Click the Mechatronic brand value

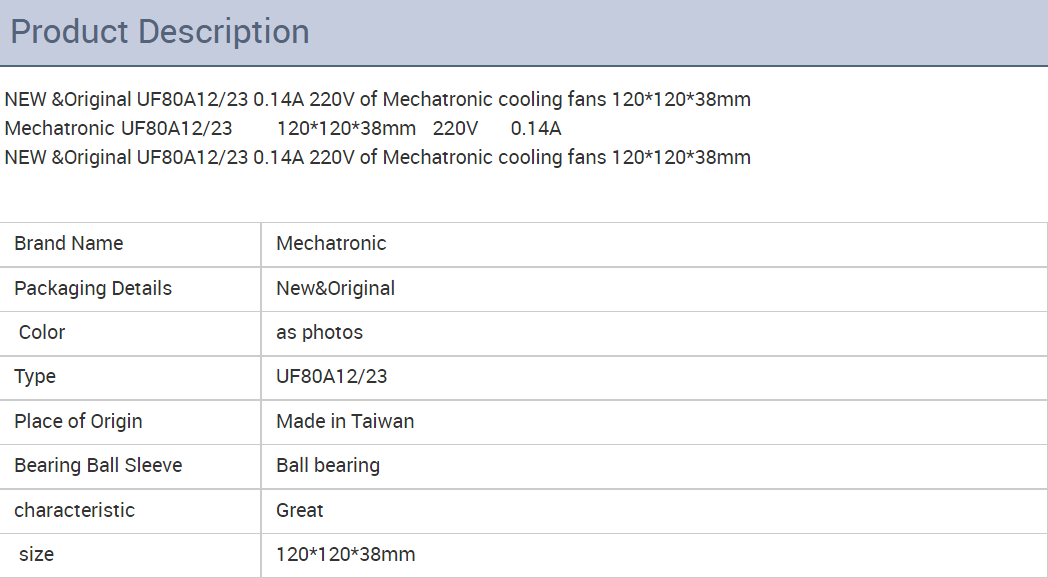pyautogui.click(x=331, y=243)
